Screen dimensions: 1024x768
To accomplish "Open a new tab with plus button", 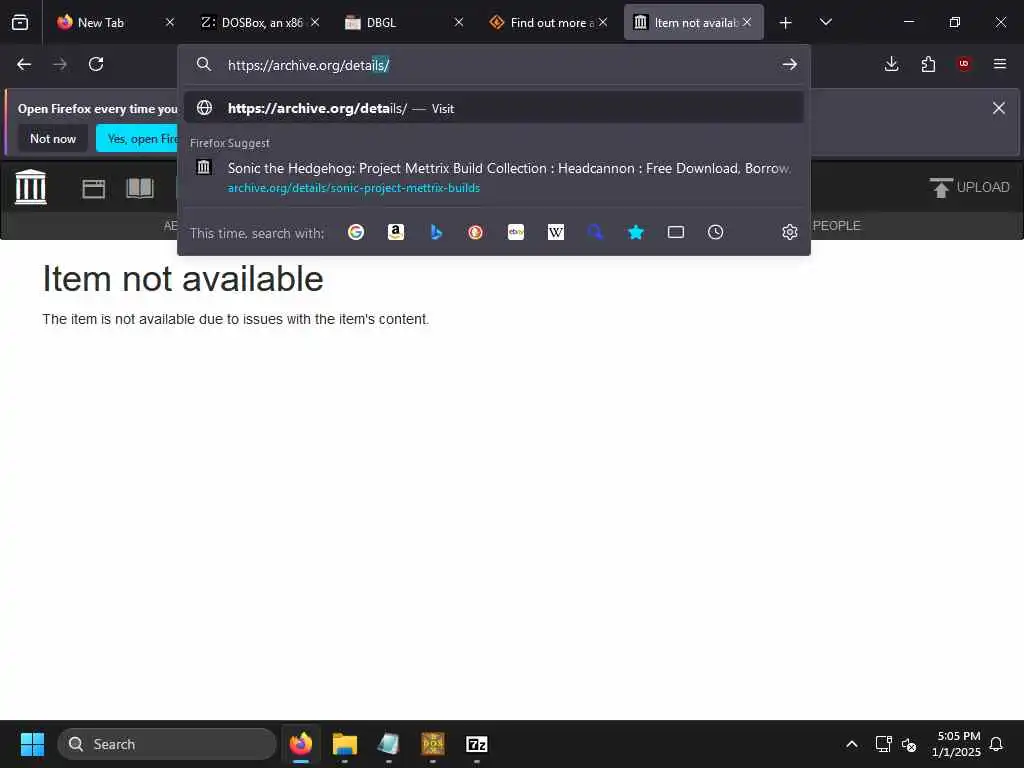I will click(x=786, y=23).
